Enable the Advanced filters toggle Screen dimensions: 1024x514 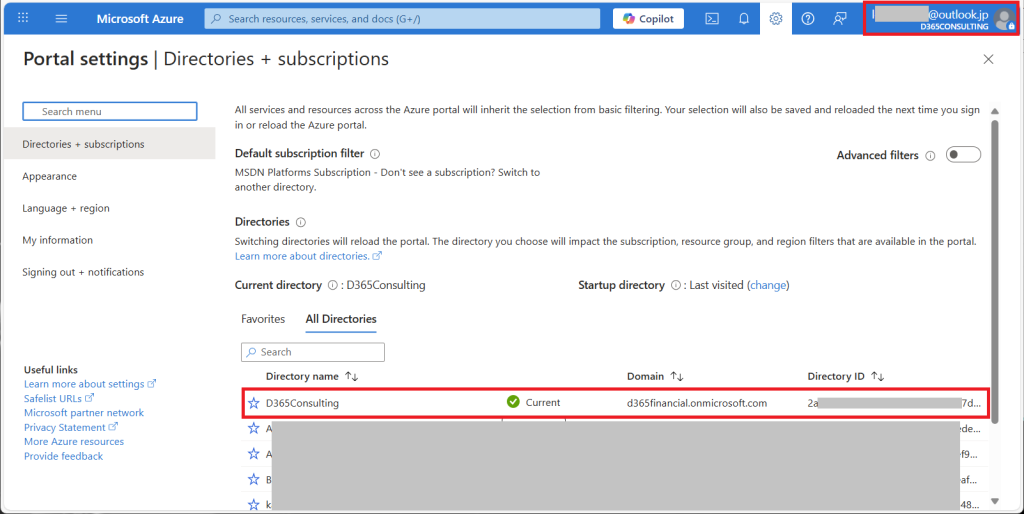963,155
